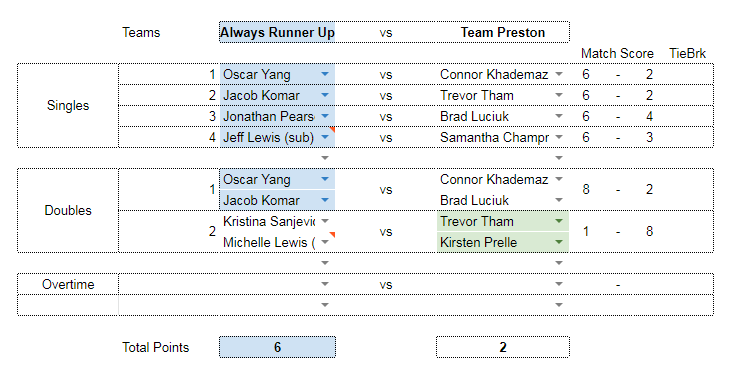Screen dimensions: 745x377
Task: Select the Team Preston name cell
Action: (503, 32)
